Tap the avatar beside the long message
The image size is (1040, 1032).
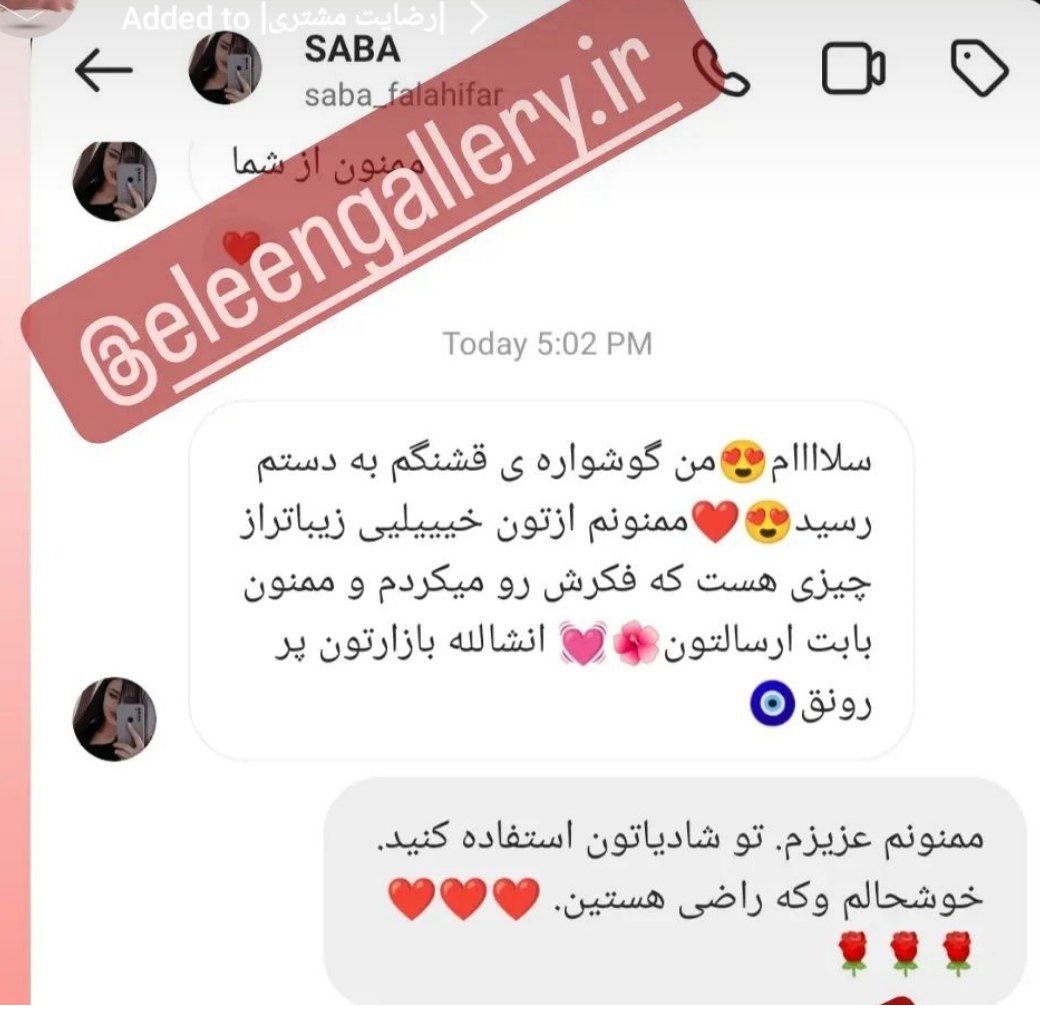(x=114, y=719)
